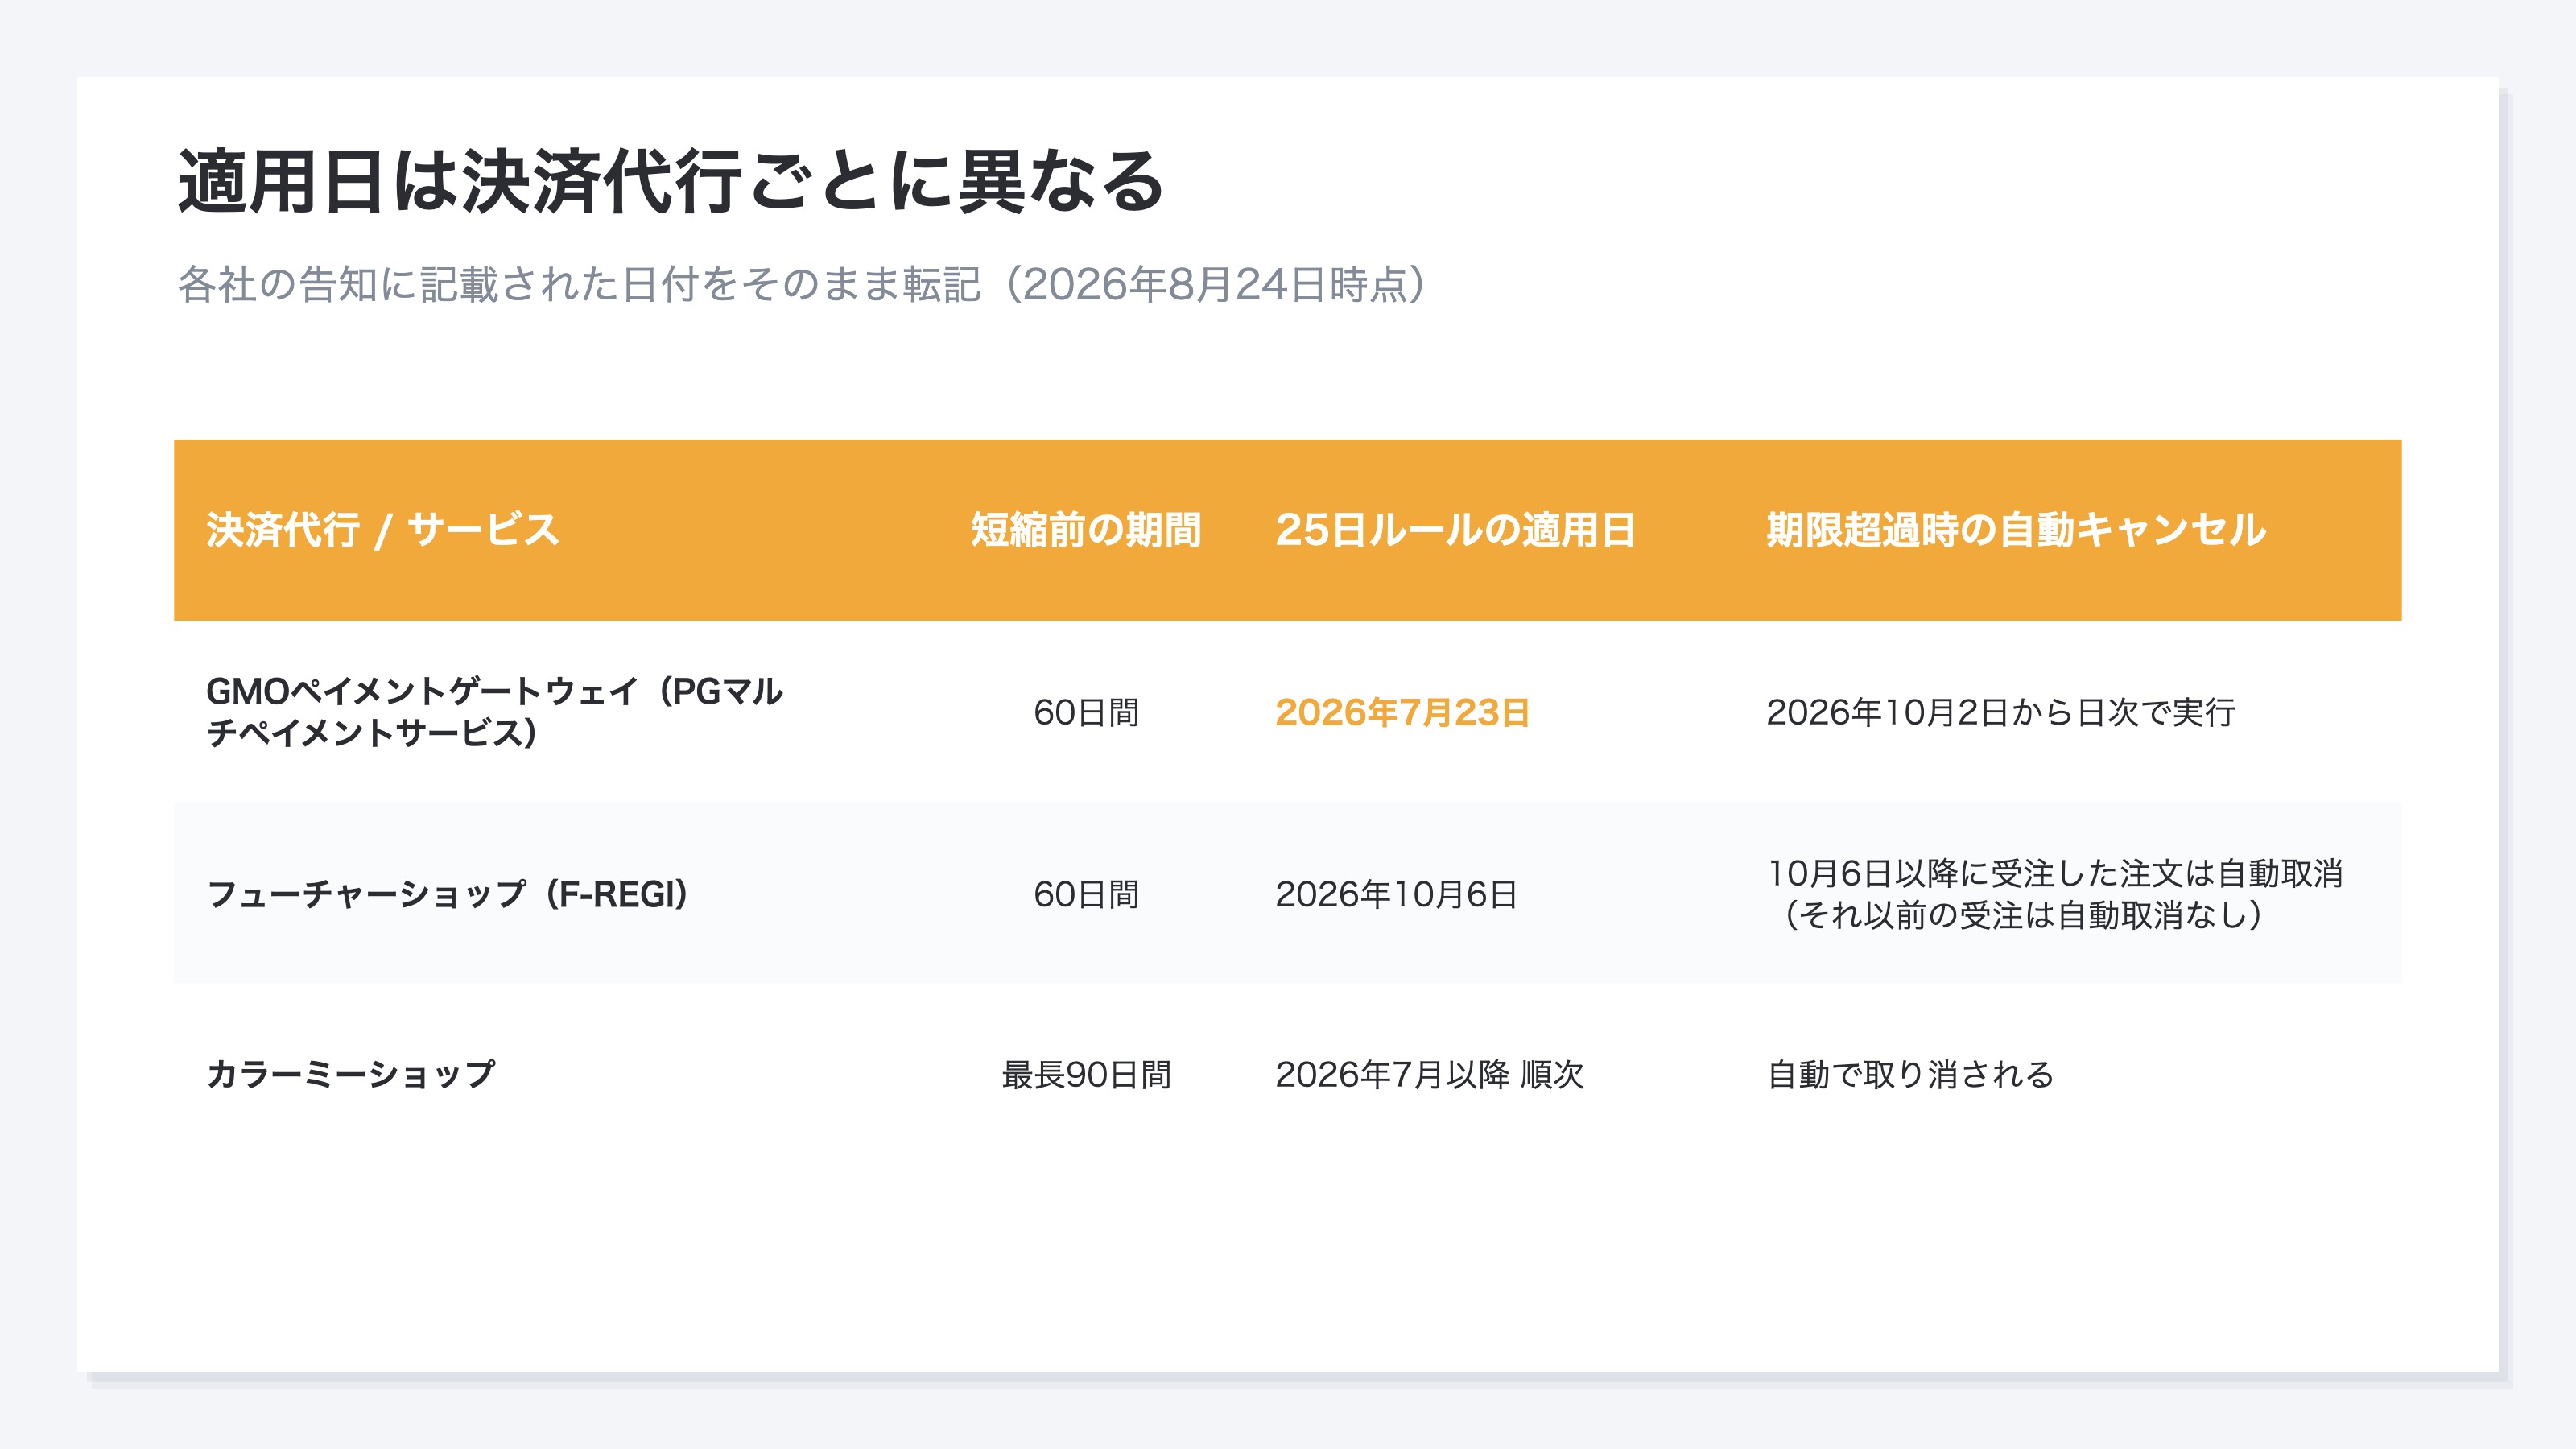Select the date 2026年10月6日

(1396, 894)
